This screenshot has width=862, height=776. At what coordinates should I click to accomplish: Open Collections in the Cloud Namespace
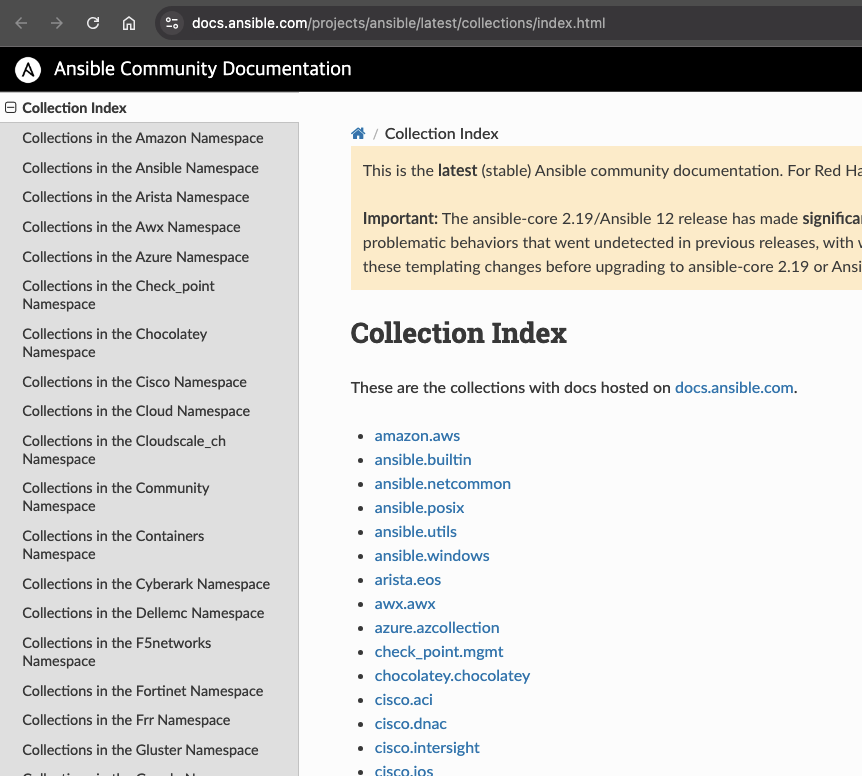pyautogui.click(x=136, y=411)
